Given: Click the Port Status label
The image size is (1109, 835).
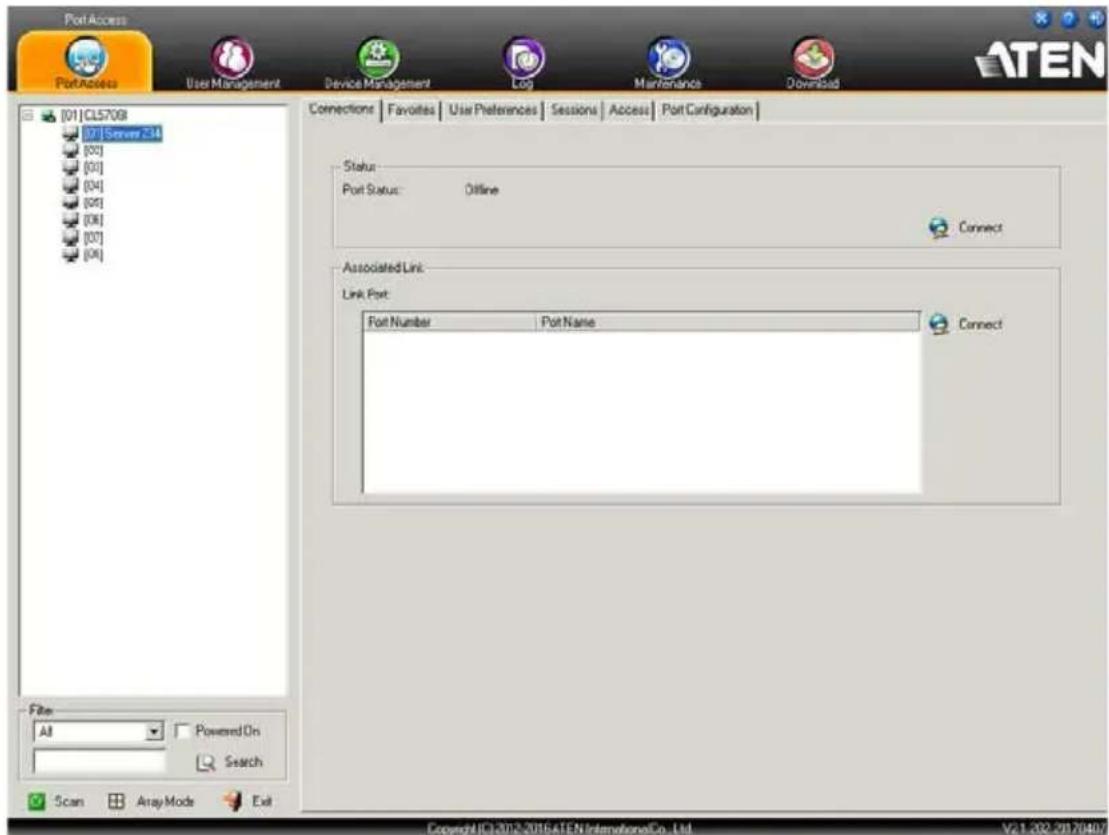Looking at the screenshot, I should click(x=372, y=190).
